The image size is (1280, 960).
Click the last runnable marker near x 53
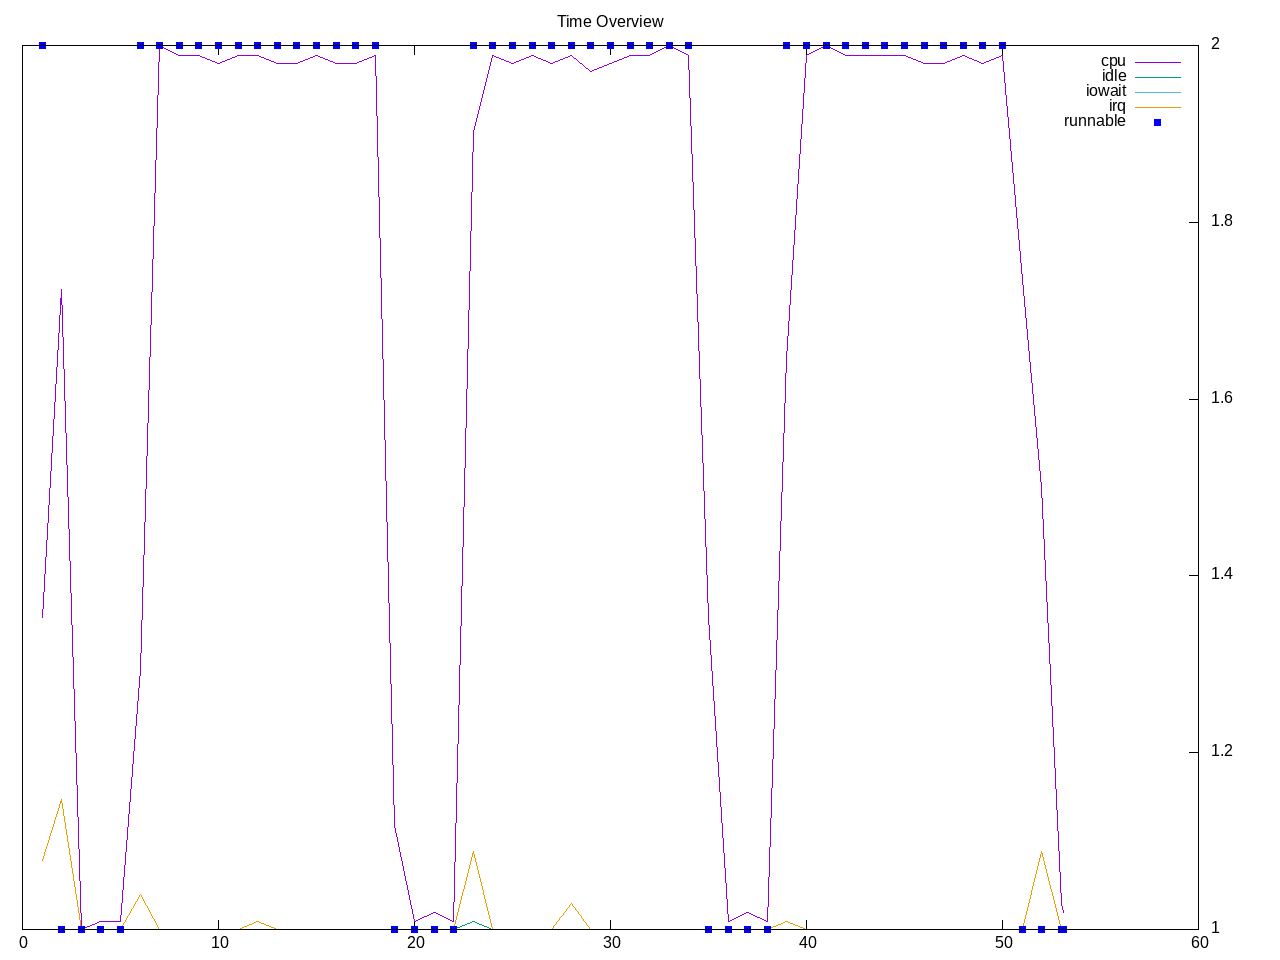[1062, 929]
